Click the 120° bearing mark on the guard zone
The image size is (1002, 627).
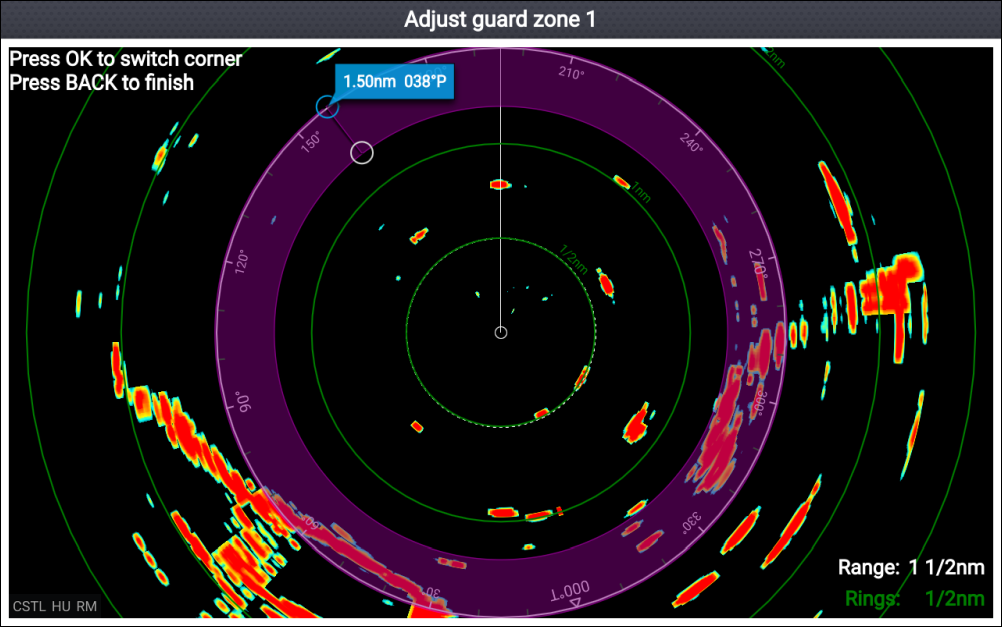click(242, 263)
